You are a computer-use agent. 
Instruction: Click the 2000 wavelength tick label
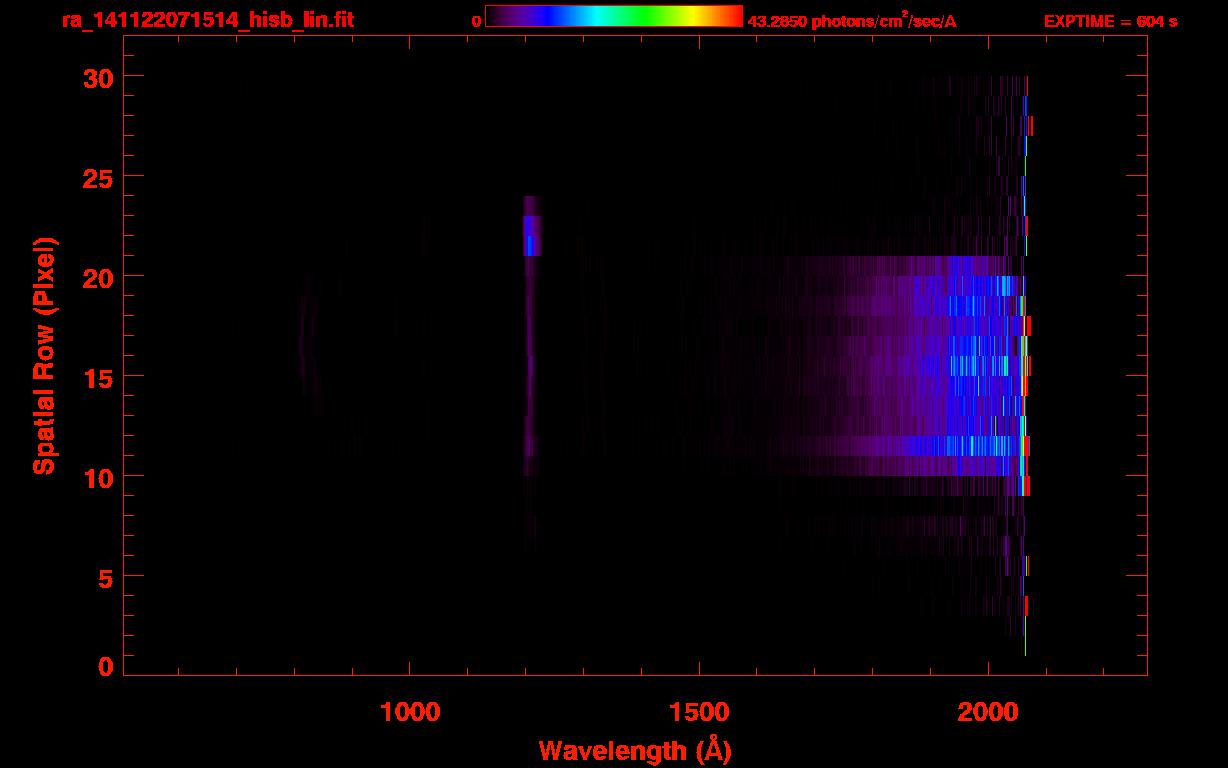click(988, 712)
